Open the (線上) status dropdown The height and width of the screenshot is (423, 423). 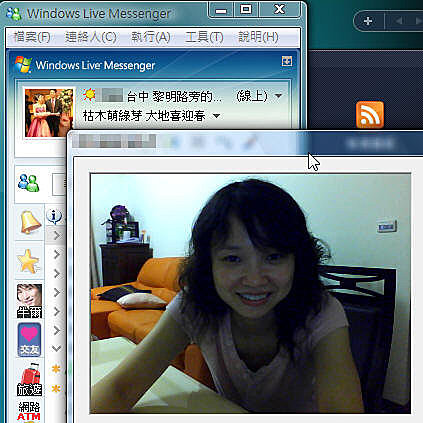pyautogui.click(x=259, y=96)
